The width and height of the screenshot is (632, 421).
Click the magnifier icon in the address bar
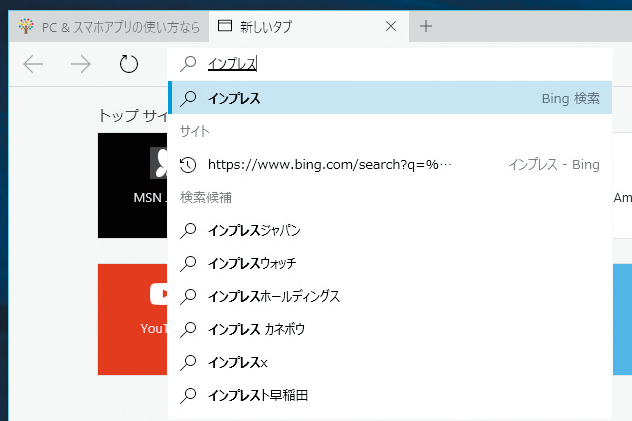188,64
